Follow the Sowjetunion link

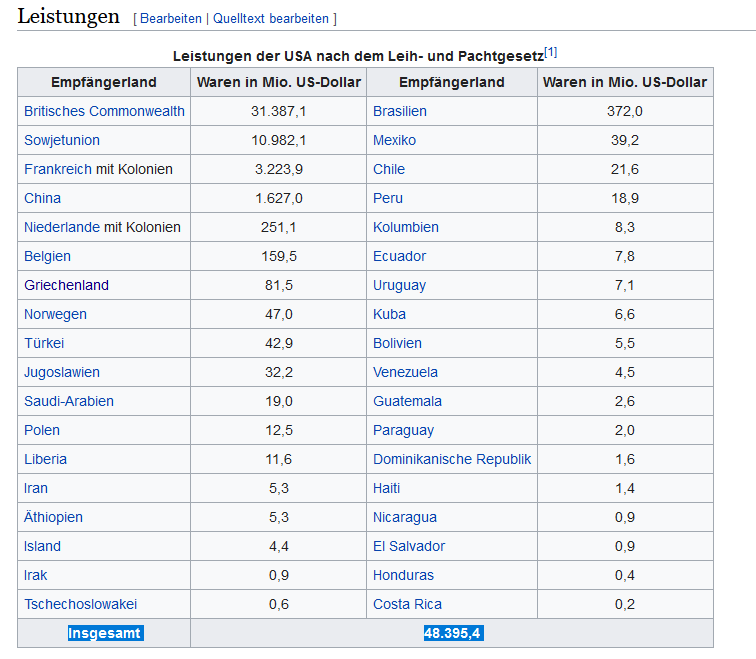[62, 140]
